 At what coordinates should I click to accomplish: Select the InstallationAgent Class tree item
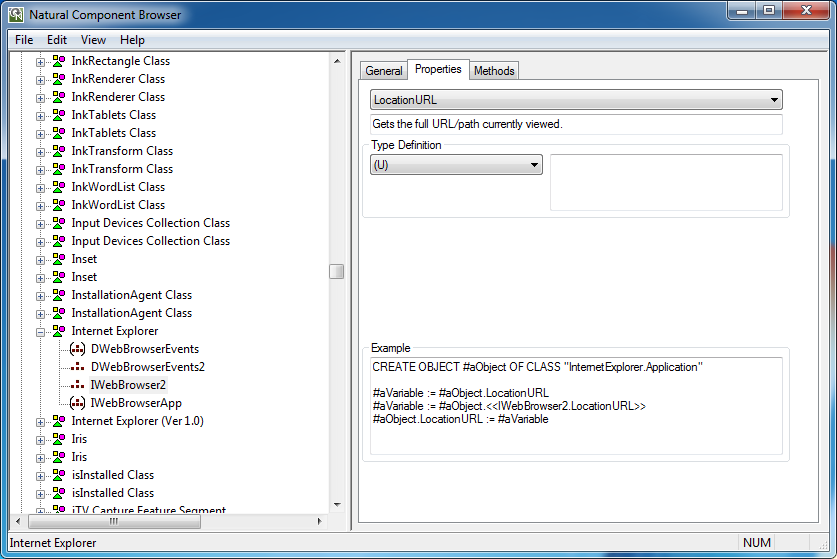[x=131, y=295]
